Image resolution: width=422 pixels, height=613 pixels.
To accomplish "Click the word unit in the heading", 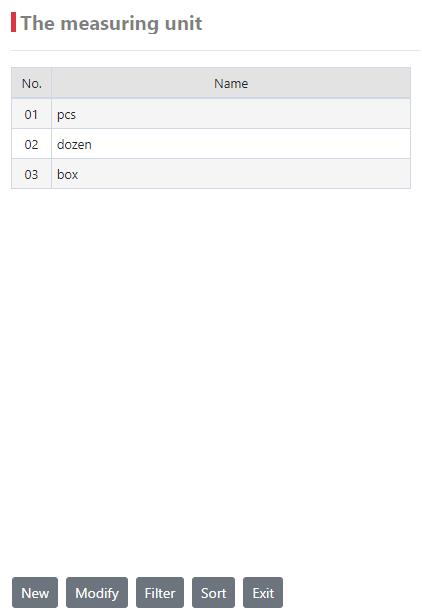I will 183,23.
